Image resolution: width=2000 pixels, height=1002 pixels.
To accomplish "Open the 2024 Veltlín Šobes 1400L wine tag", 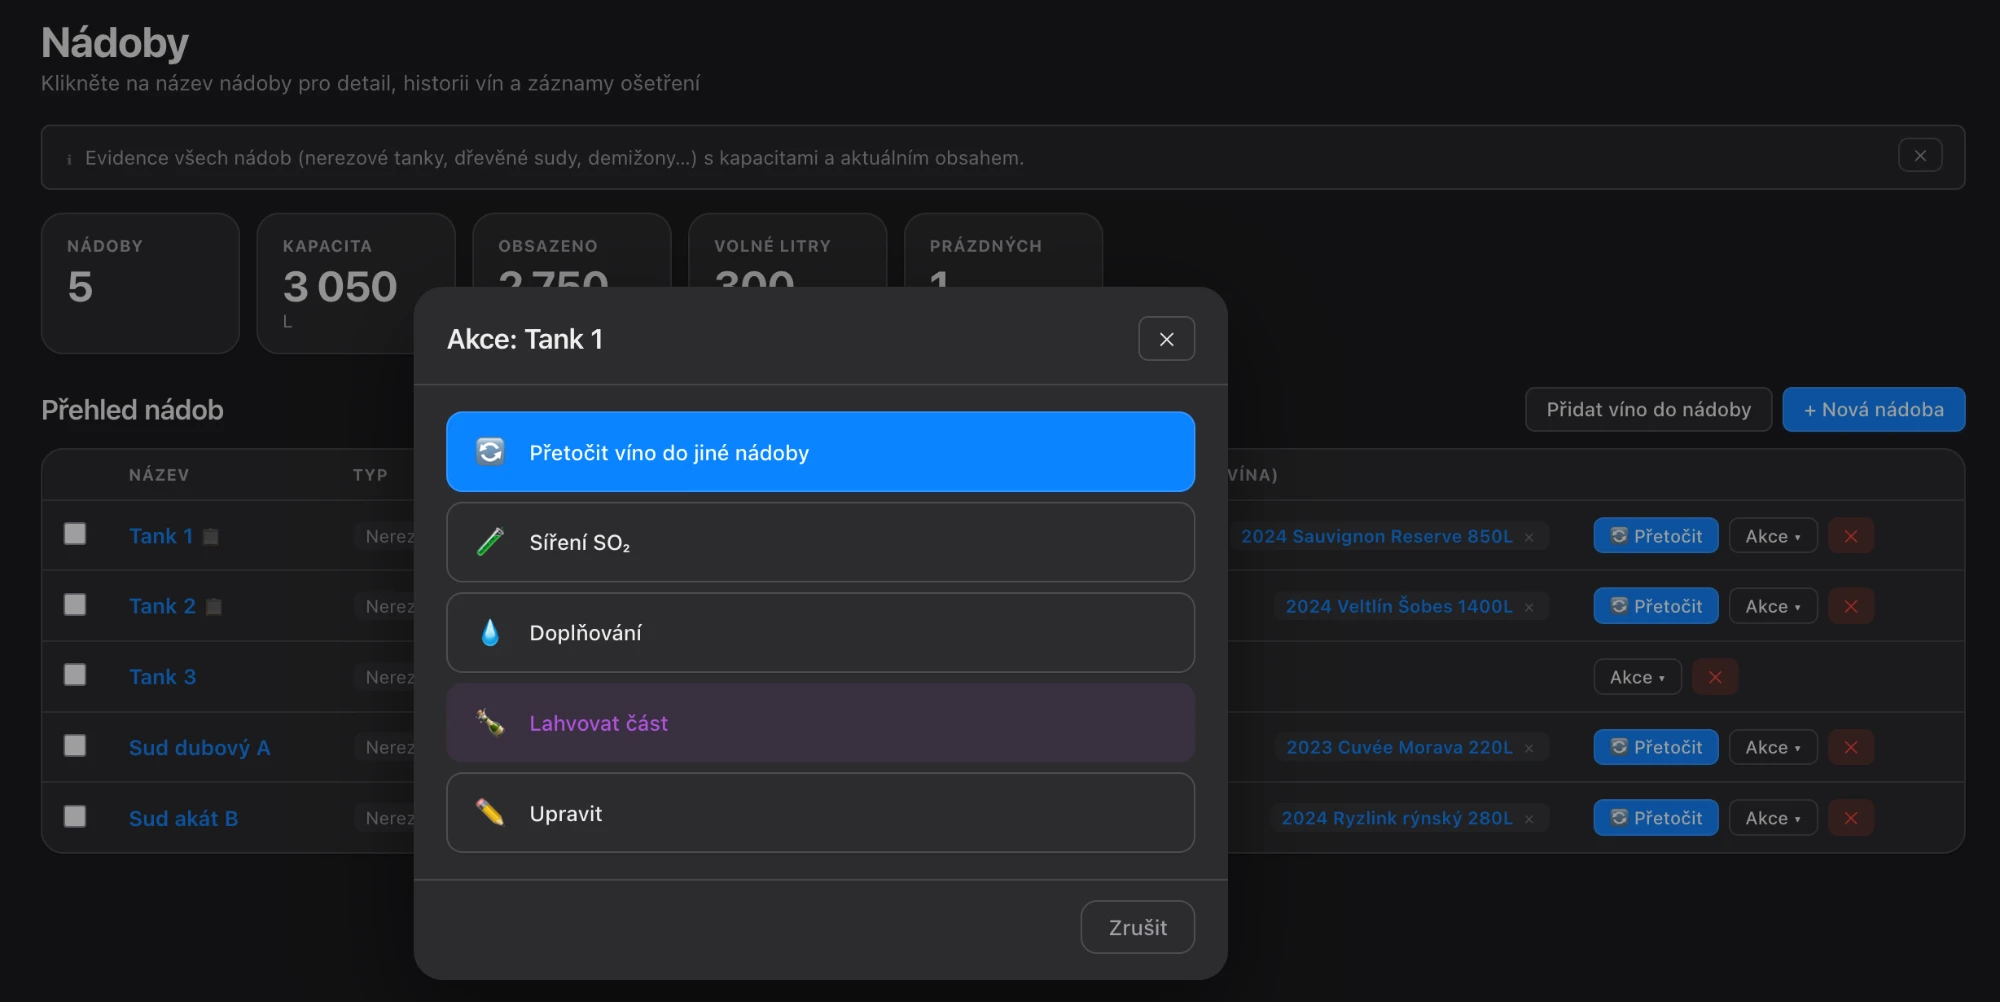I will tap(1399, 606).
